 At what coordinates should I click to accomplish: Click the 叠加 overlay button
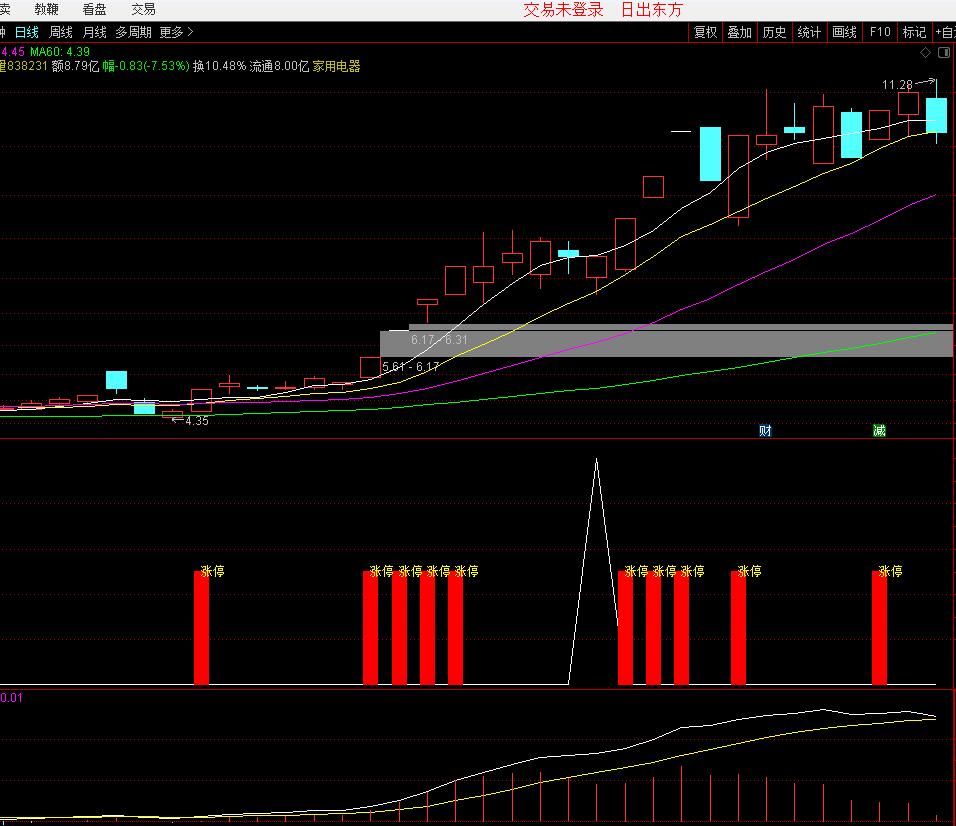pyautogui.click(x=739, y=32)
